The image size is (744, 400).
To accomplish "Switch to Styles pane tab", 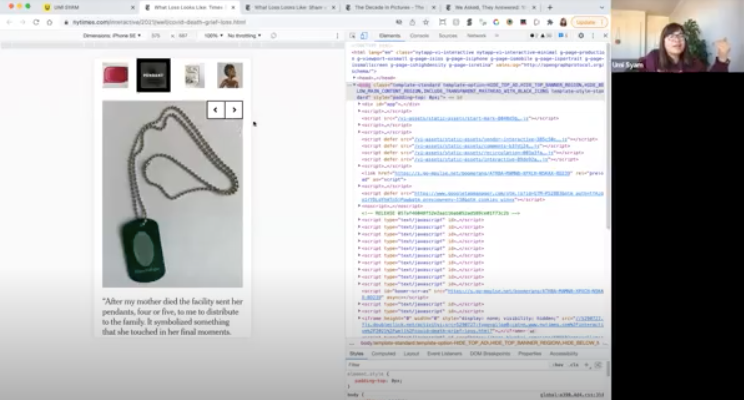I will pos(356,353).
